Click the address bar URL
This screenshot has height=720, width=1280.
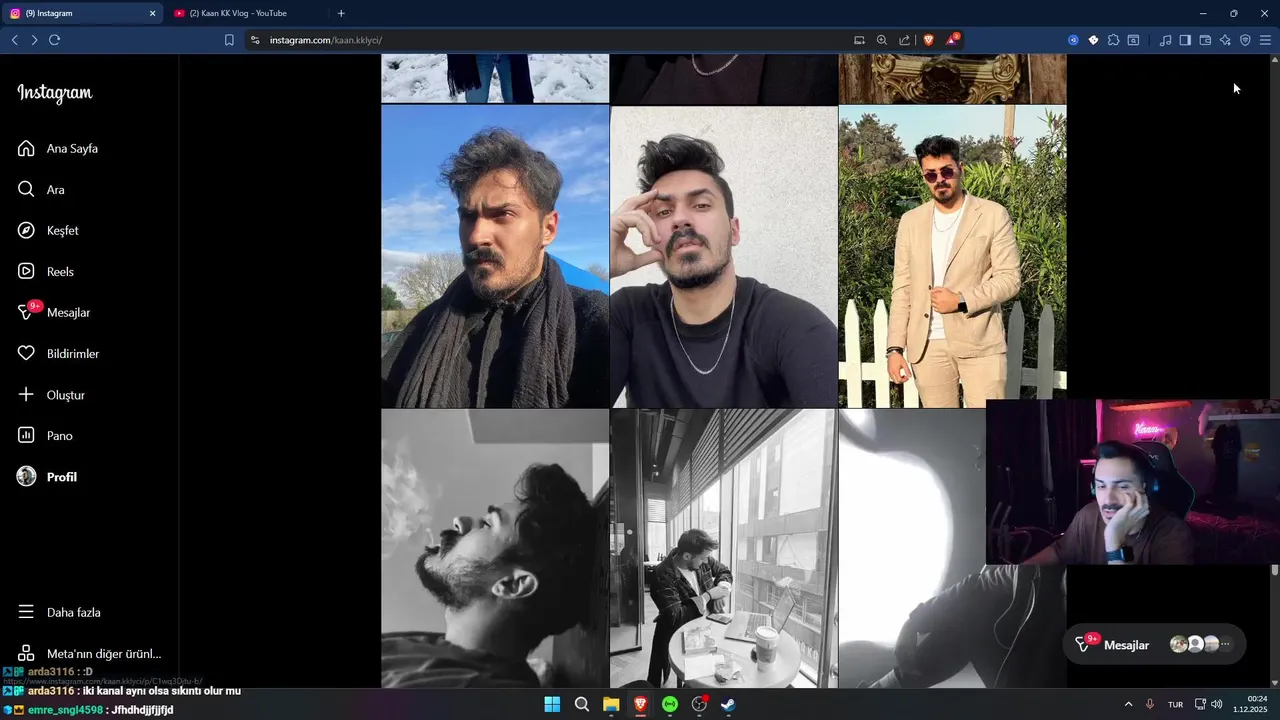tap(325, 40)
